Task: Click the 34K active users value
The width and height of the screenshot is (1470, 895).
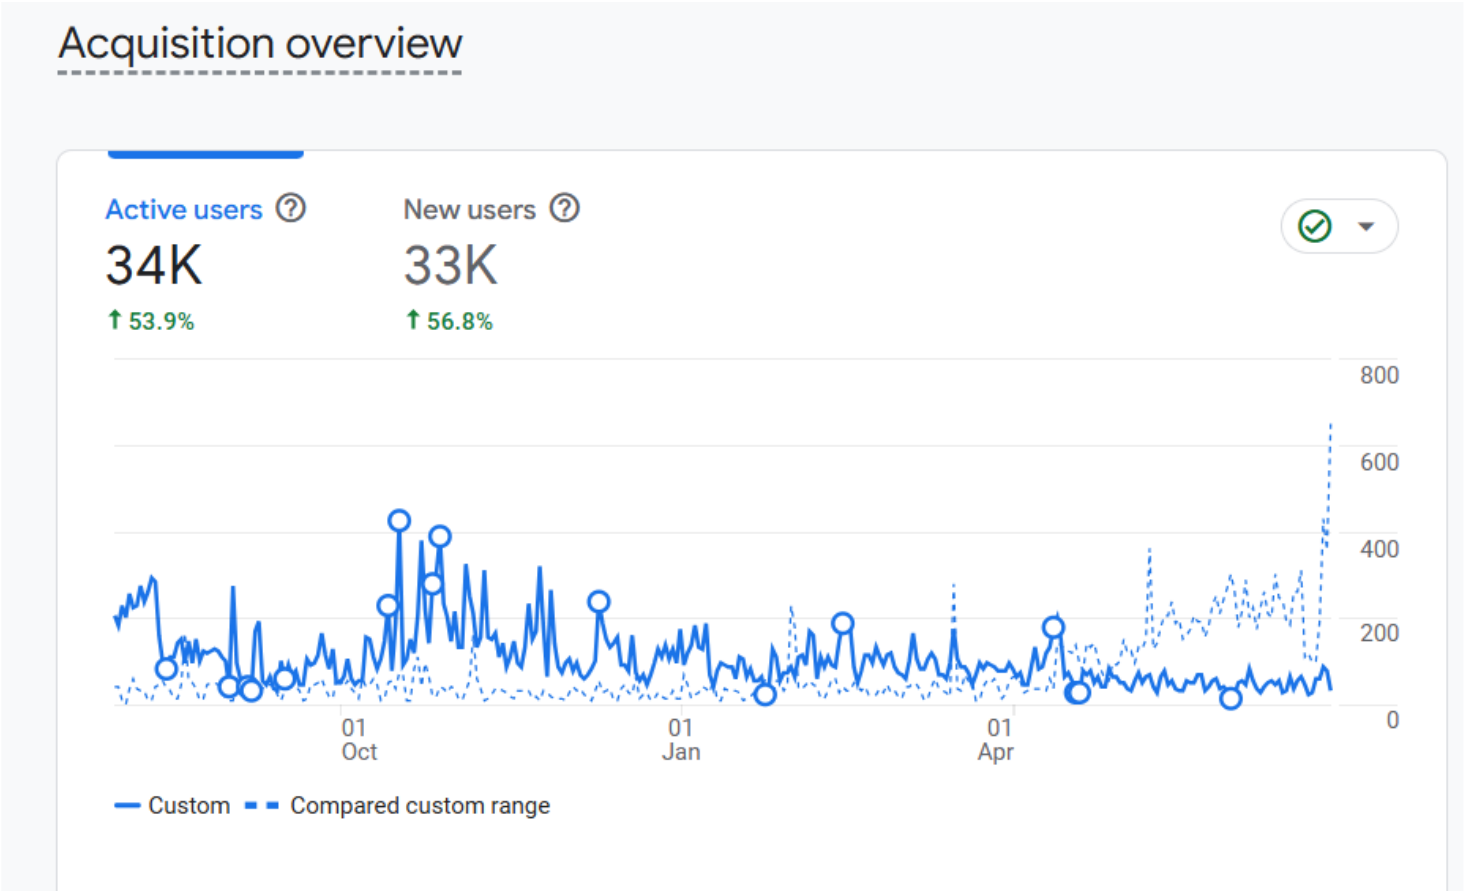Action: click(x=154, y=266)
